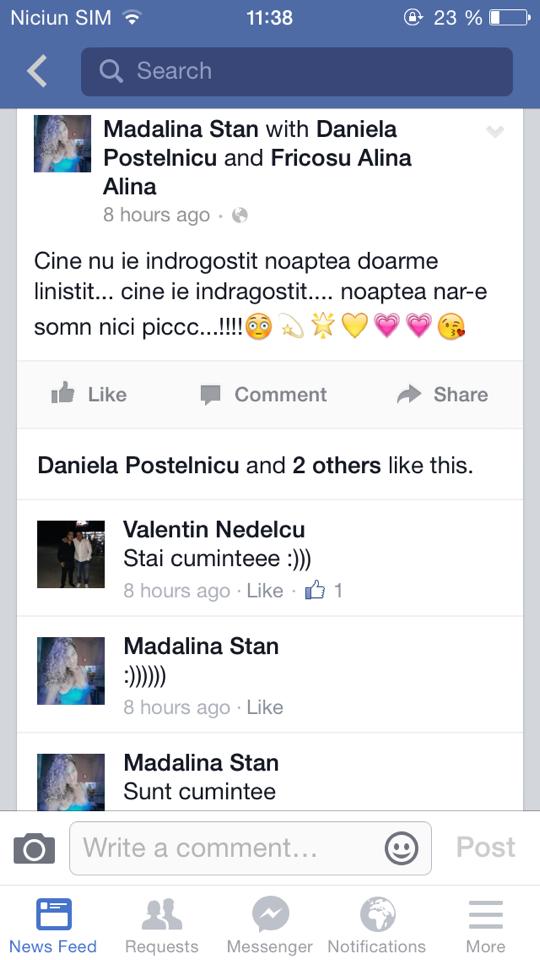Open the emoji smiley picker

tap(402, 849)
